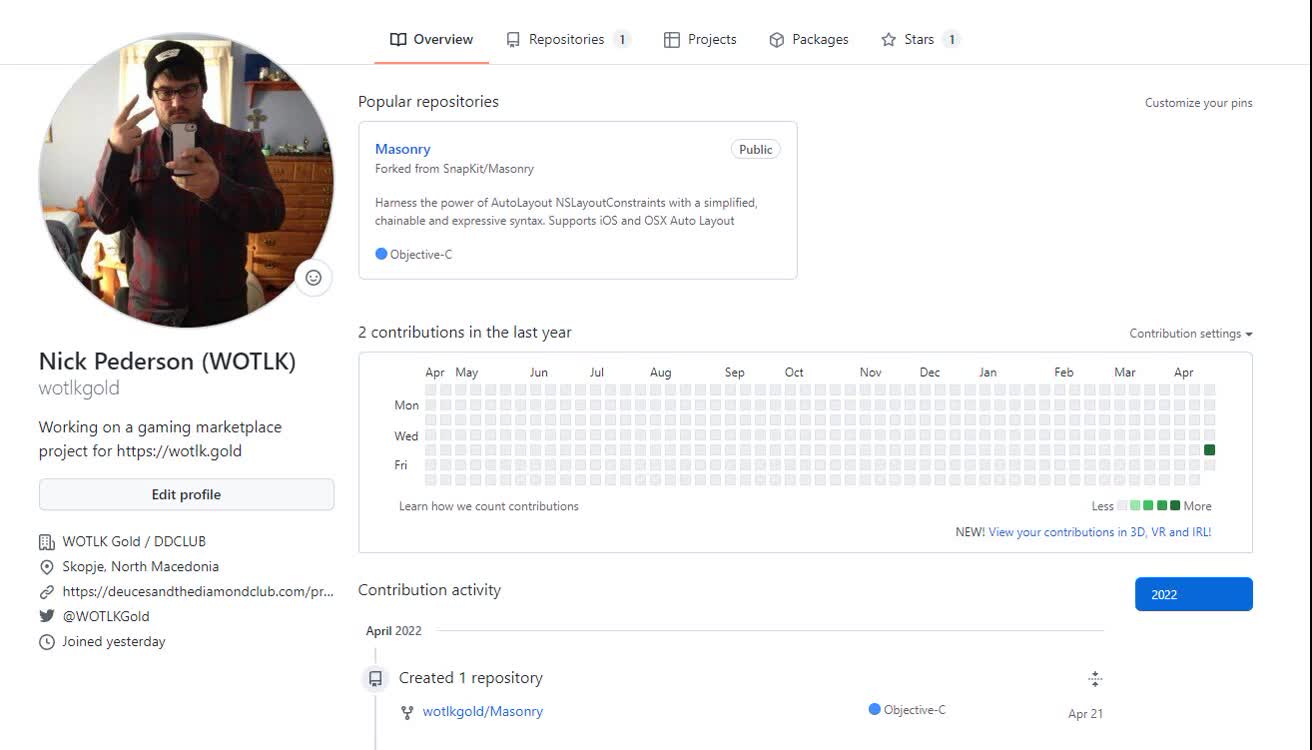The image size is (1312, 750).
Task: Click the clock icon beside Joined yesterday
Action: (47, 642)
